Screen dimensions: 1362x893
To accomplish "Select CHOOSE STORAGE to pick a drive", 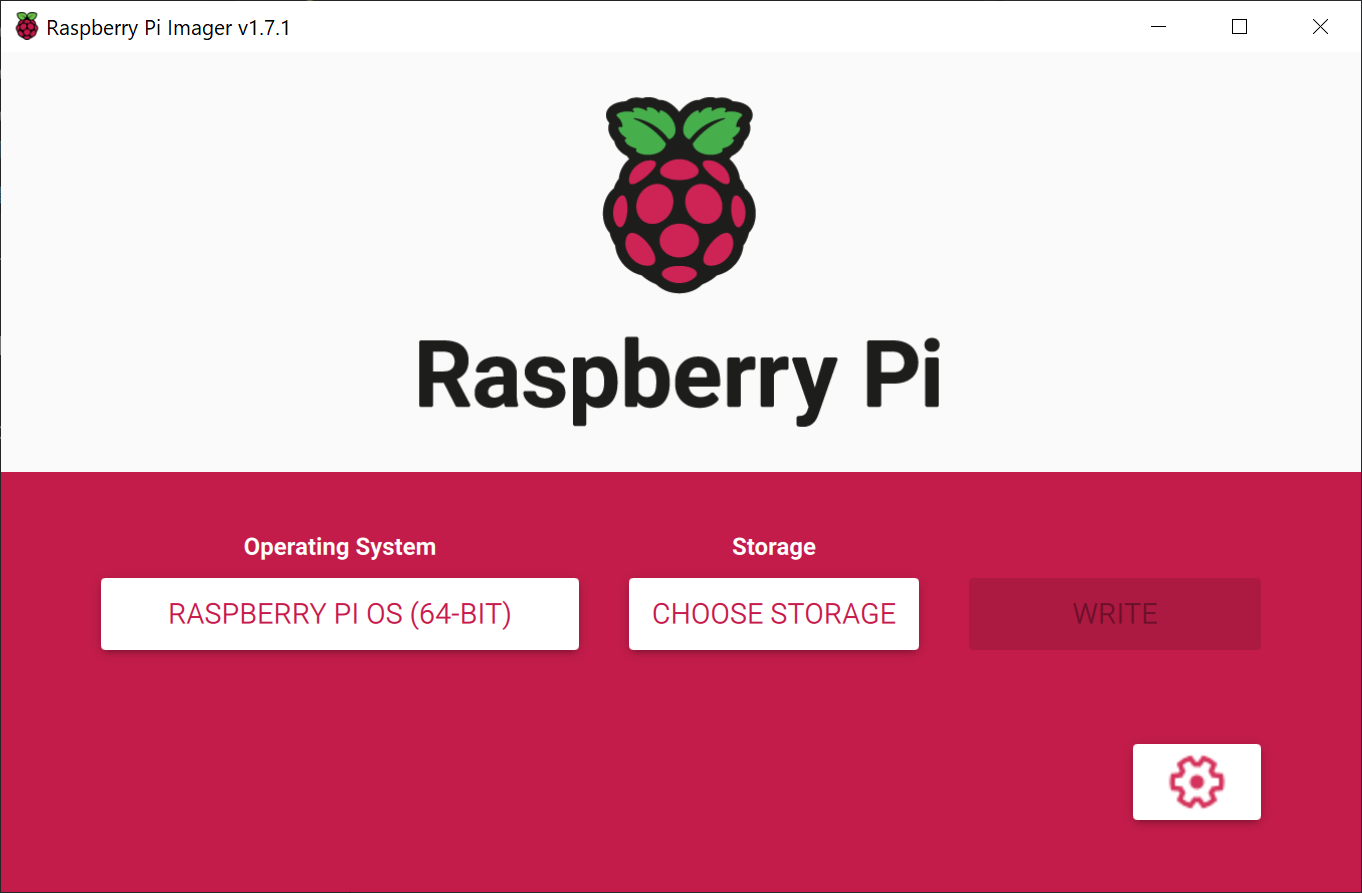I will [774, 614].
